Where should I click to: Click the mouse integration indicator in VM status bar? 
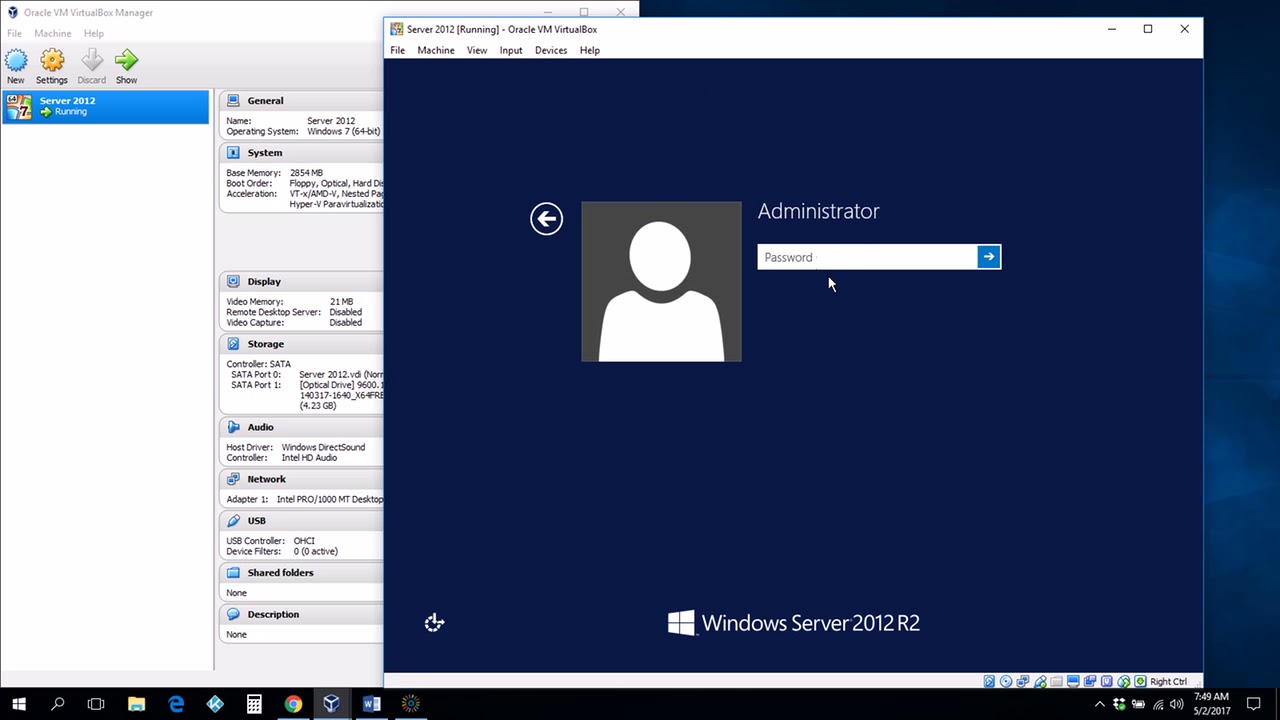(x=1124, y=681)
